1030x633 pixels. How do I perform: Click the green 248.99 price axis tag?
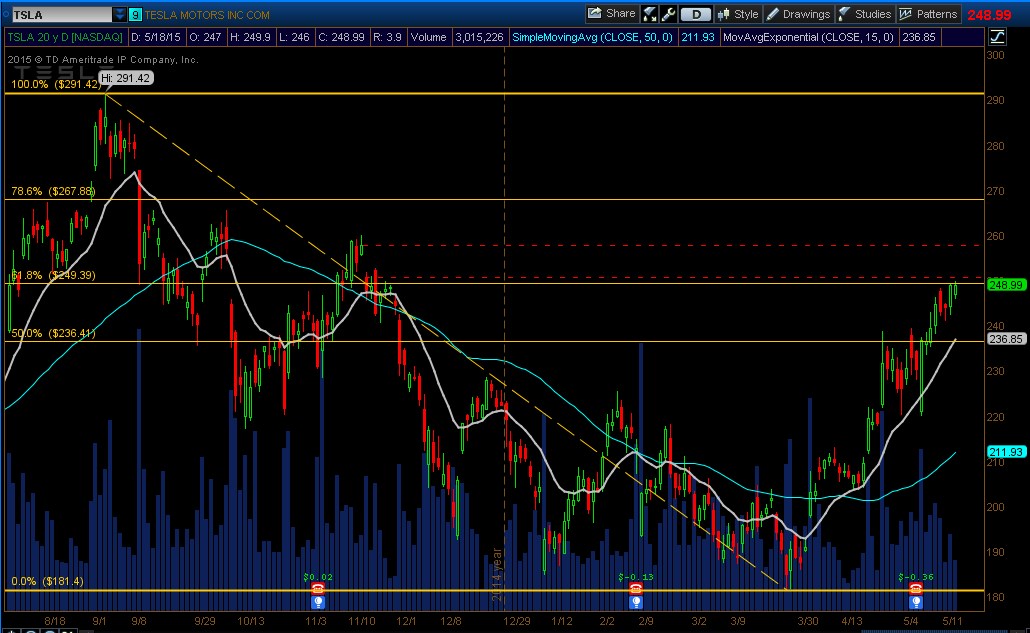pyautogui.click(x=1006, y=285)
